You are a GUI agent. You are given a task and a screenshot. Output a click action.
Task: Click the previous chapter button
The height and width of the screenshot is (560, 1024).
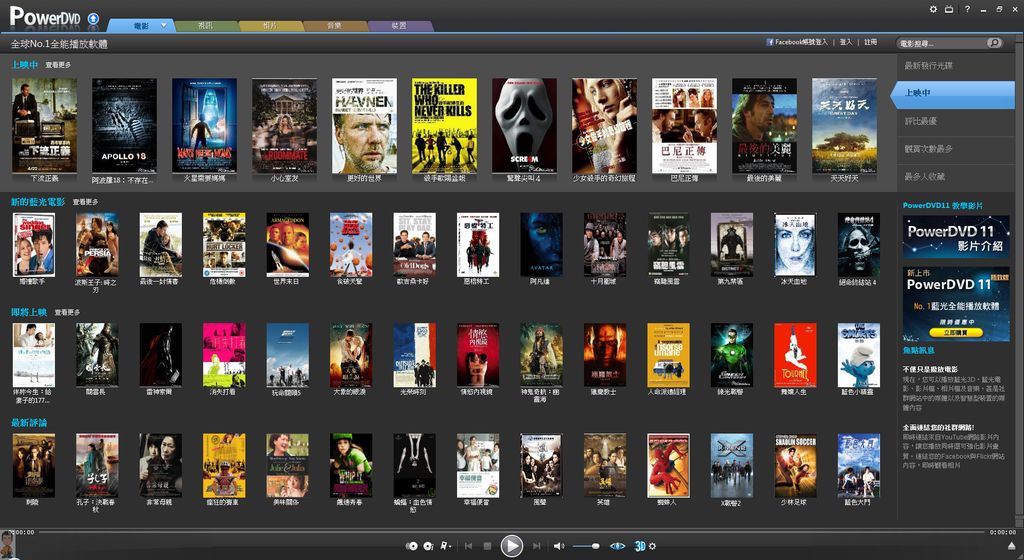468,546
